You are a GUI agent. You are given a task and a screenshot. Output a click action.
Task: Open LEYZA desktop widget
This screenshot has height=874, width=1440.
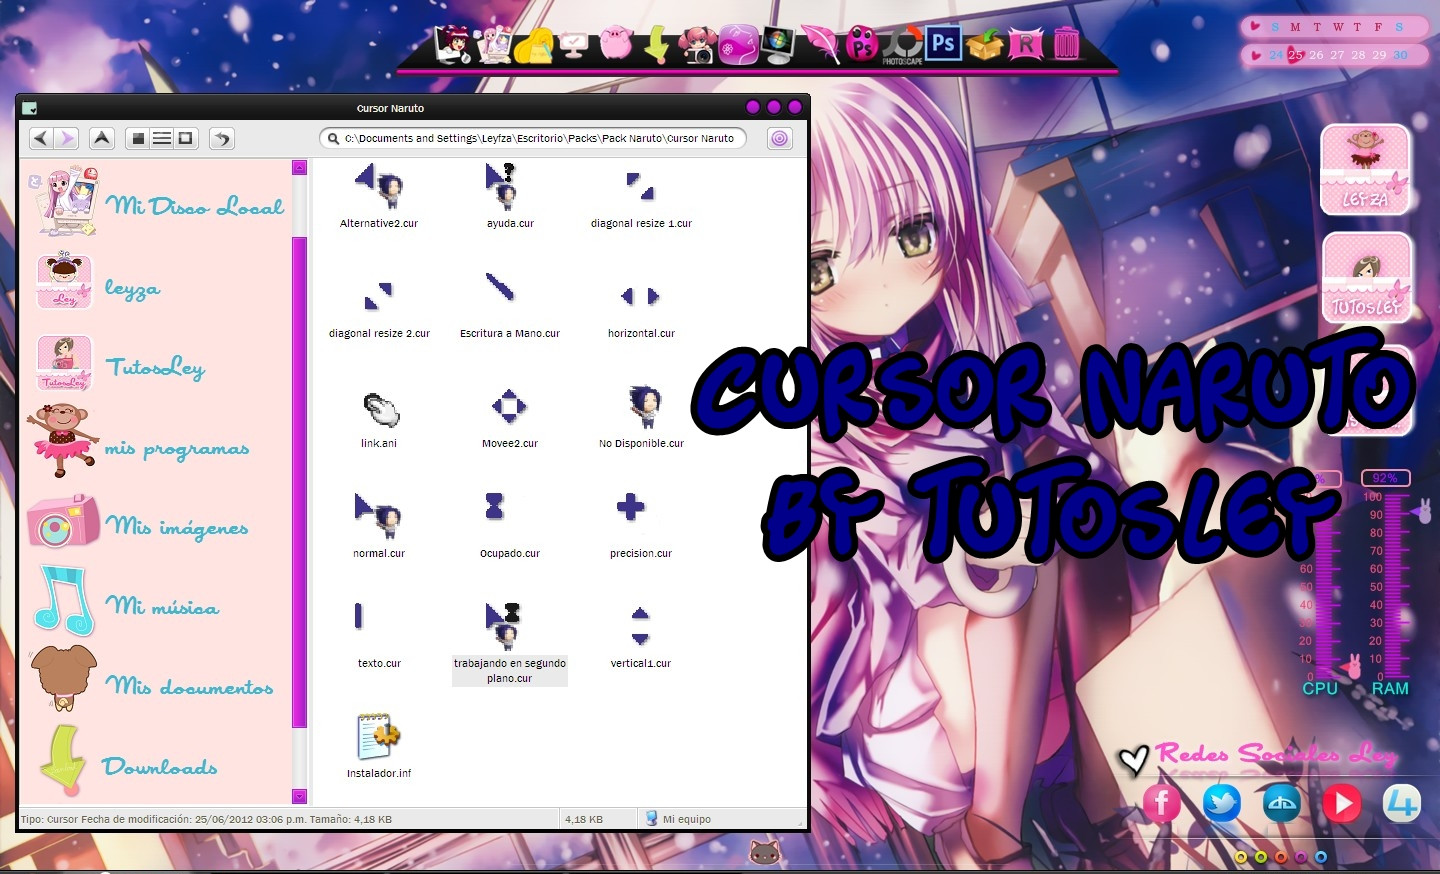1365,169
